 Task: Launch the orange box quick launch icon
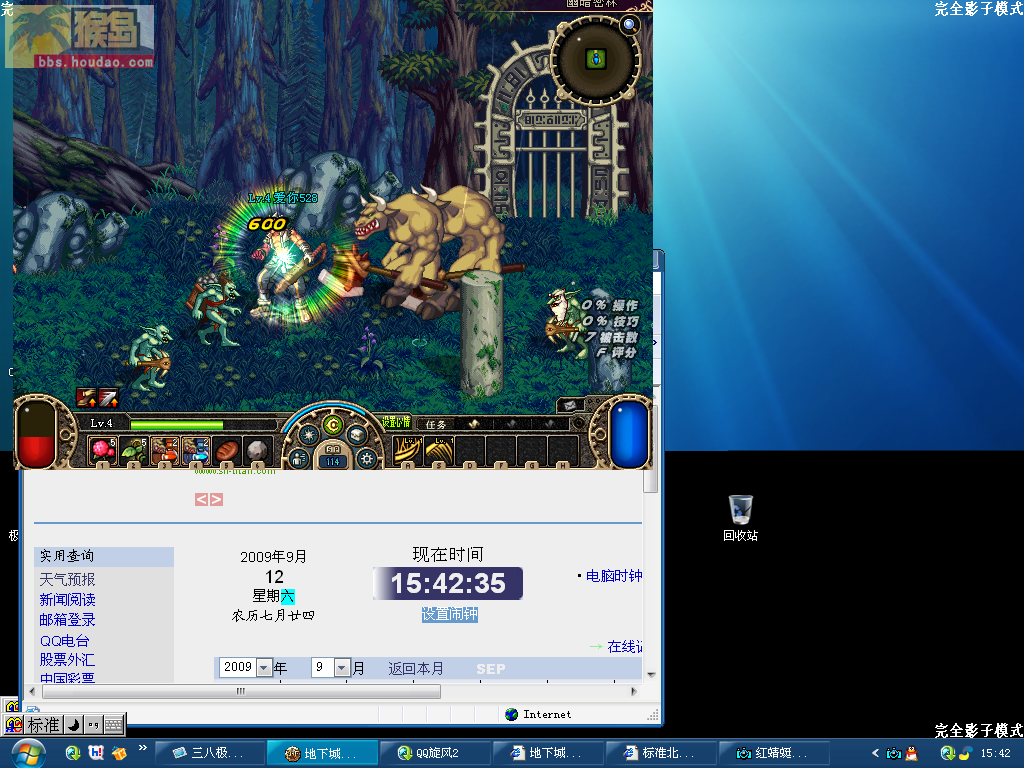(x=119, y=753)
